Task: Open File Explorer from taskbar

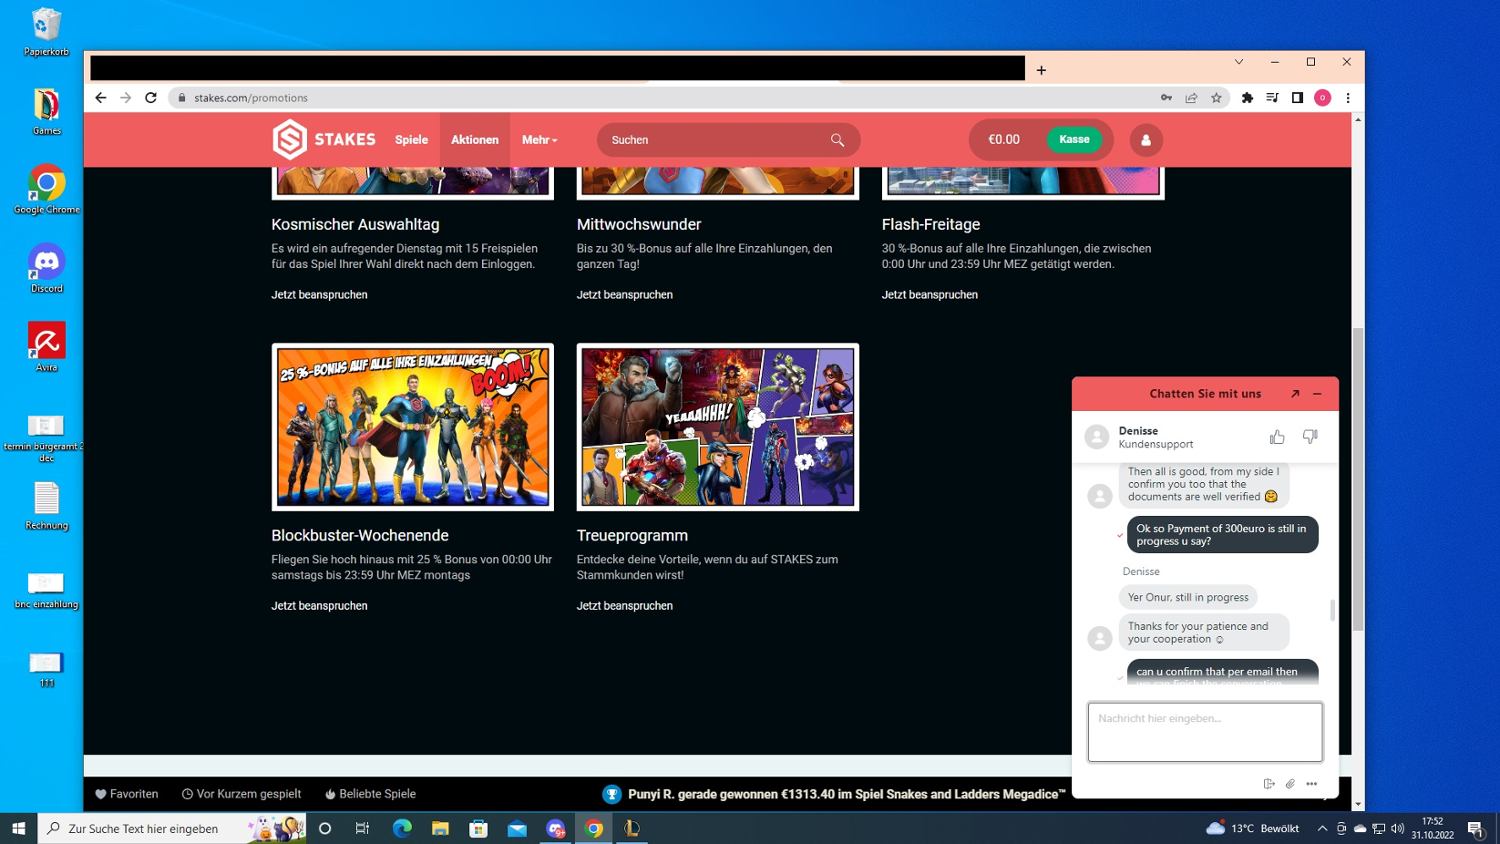Action: (x=440, y=828)
